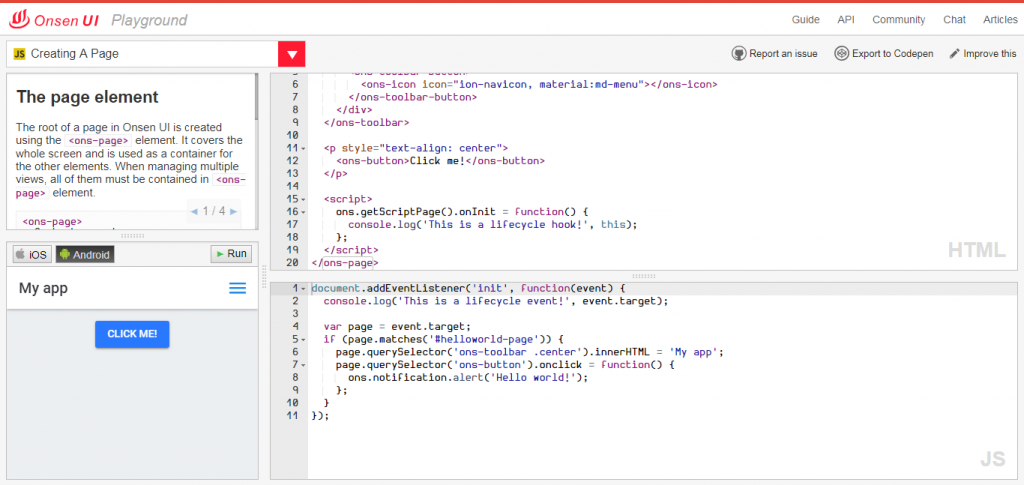Click JS line 2 console.log lifecycle event

496,301
